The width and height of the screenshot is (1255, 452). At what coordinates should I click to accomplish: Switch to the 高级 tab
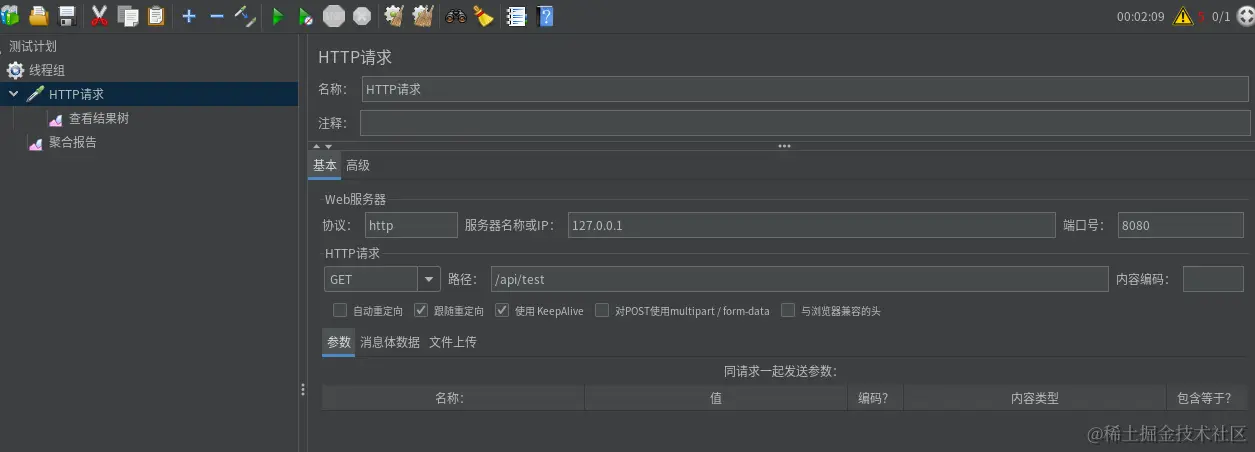358,165
